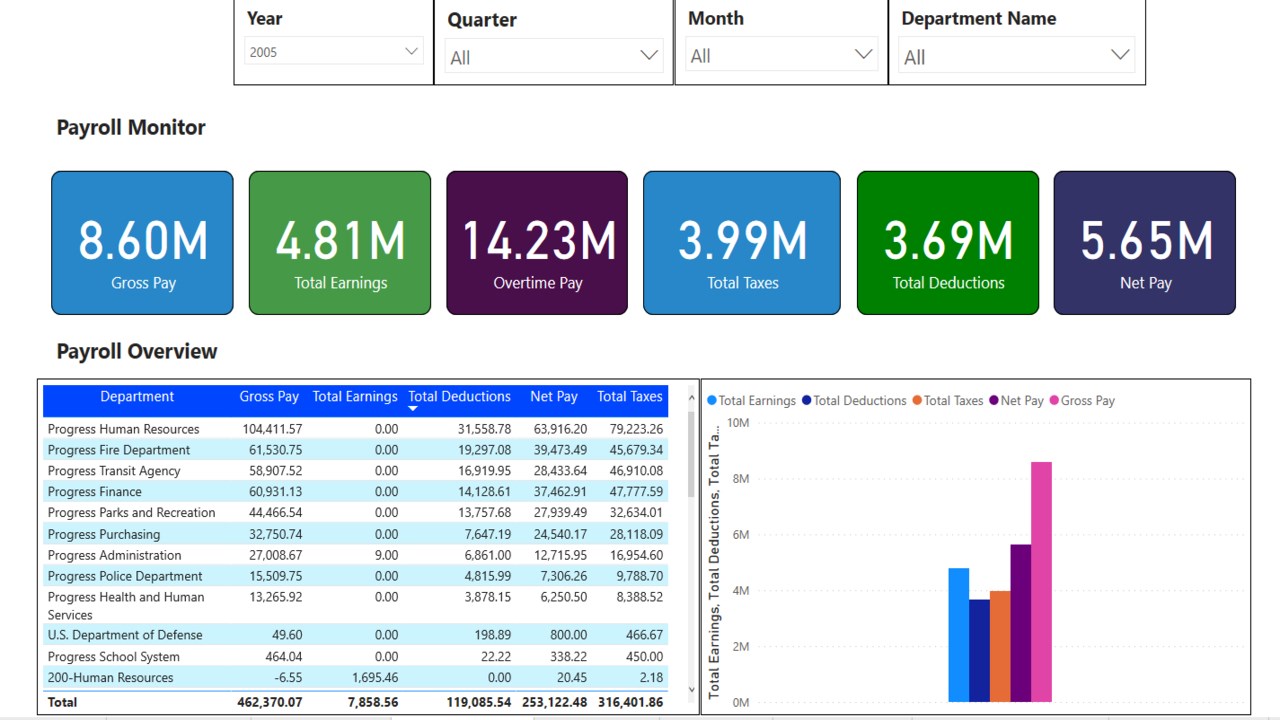Click the table's vertical scrollbar thumb
The image size is (1280, 720).
click(690, 453)
